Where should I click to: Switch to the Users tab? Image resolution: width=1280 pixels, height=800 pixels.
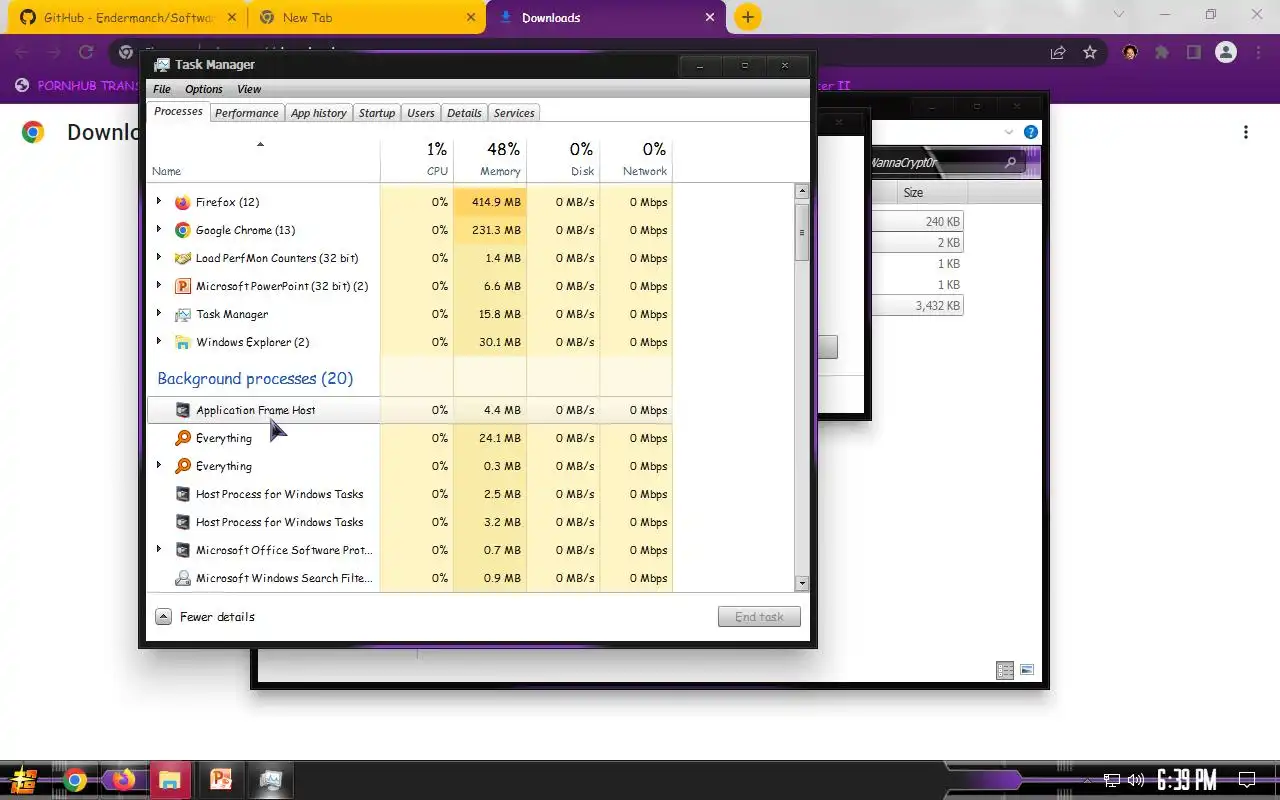421,113
